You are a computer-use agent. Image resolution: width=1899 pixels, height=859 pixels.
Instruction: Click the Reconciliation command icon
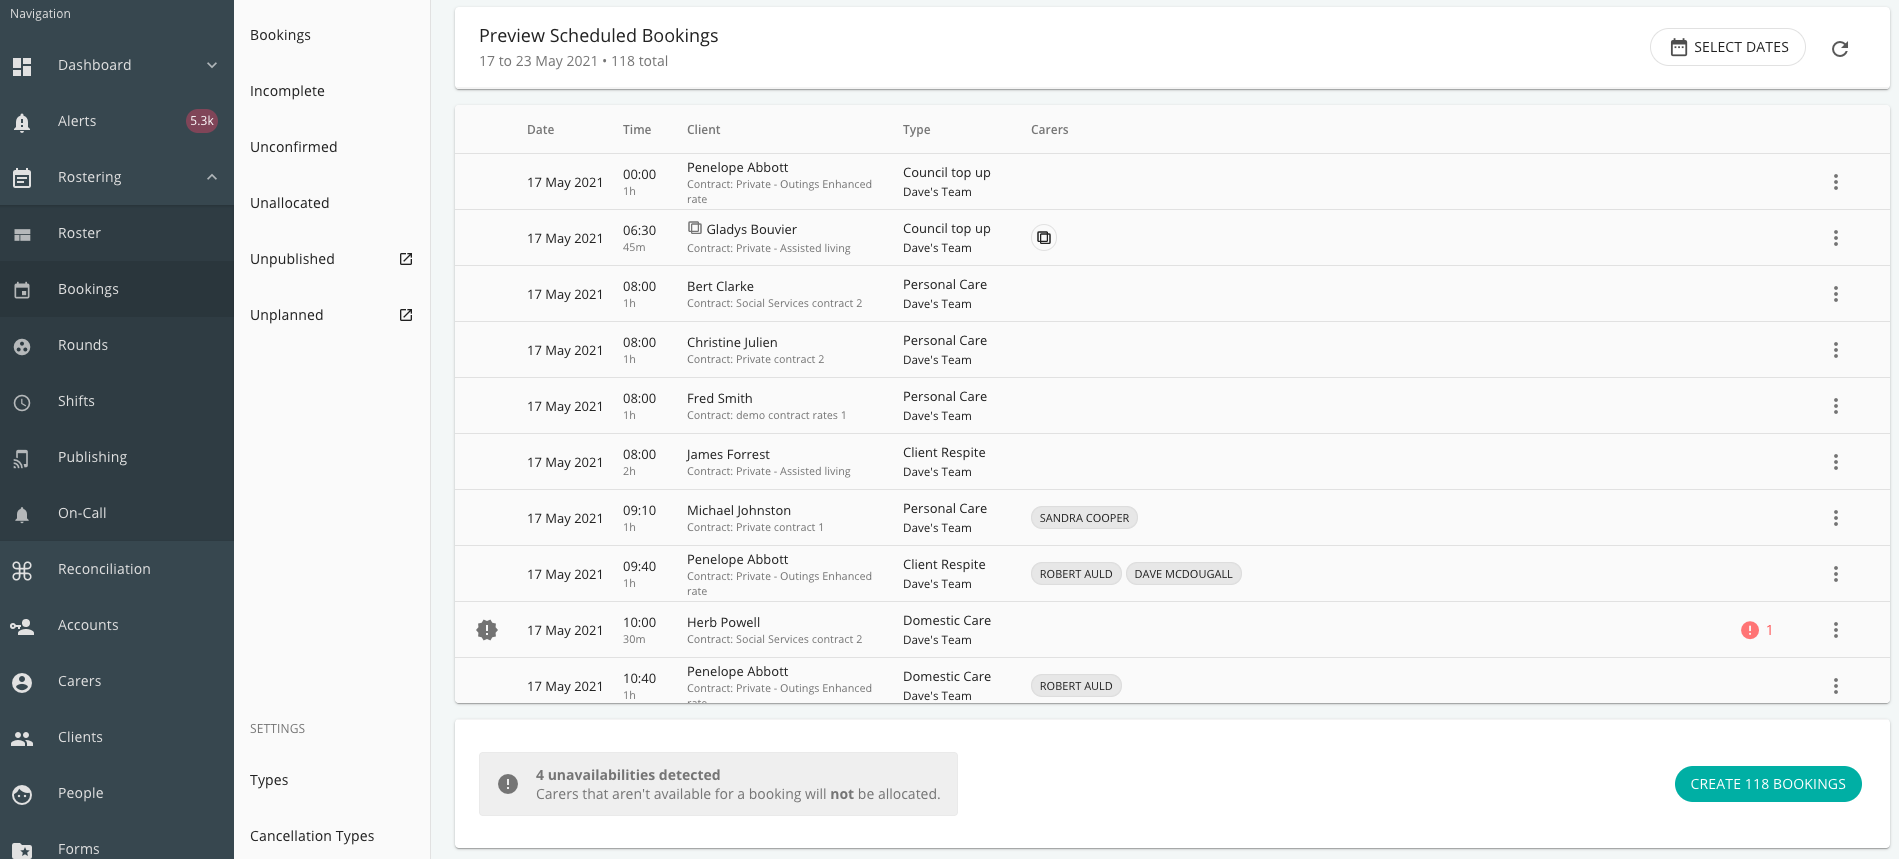pos(22,570)
